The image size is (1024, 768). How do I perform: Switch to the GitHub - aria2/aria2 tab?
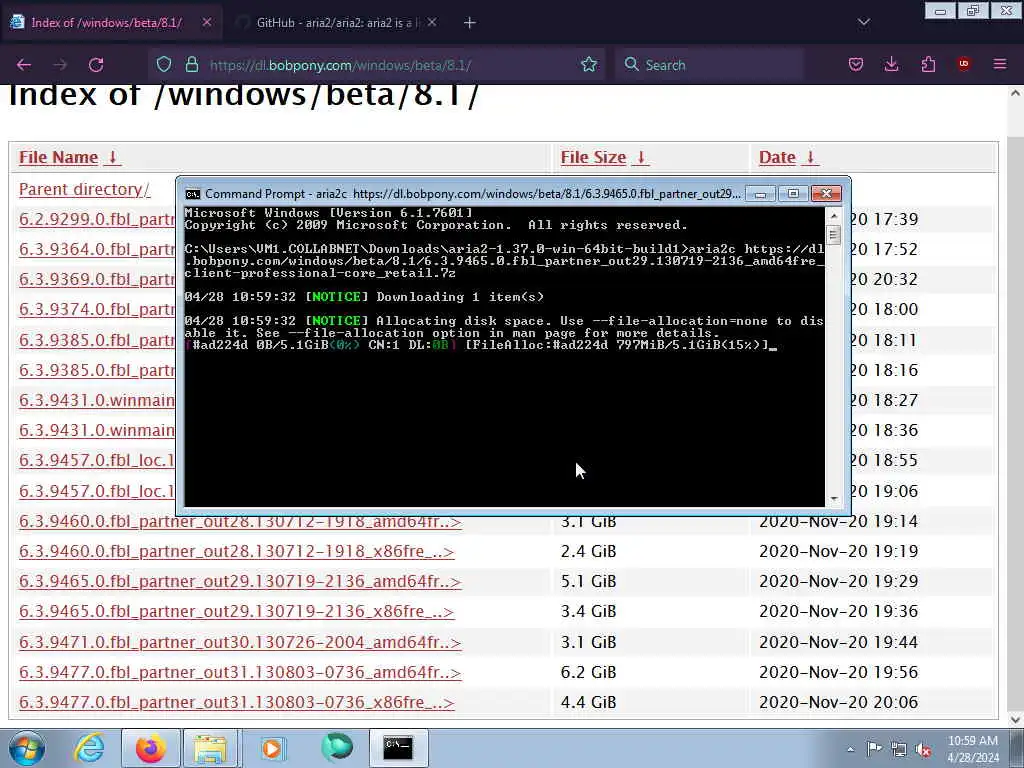334,23
